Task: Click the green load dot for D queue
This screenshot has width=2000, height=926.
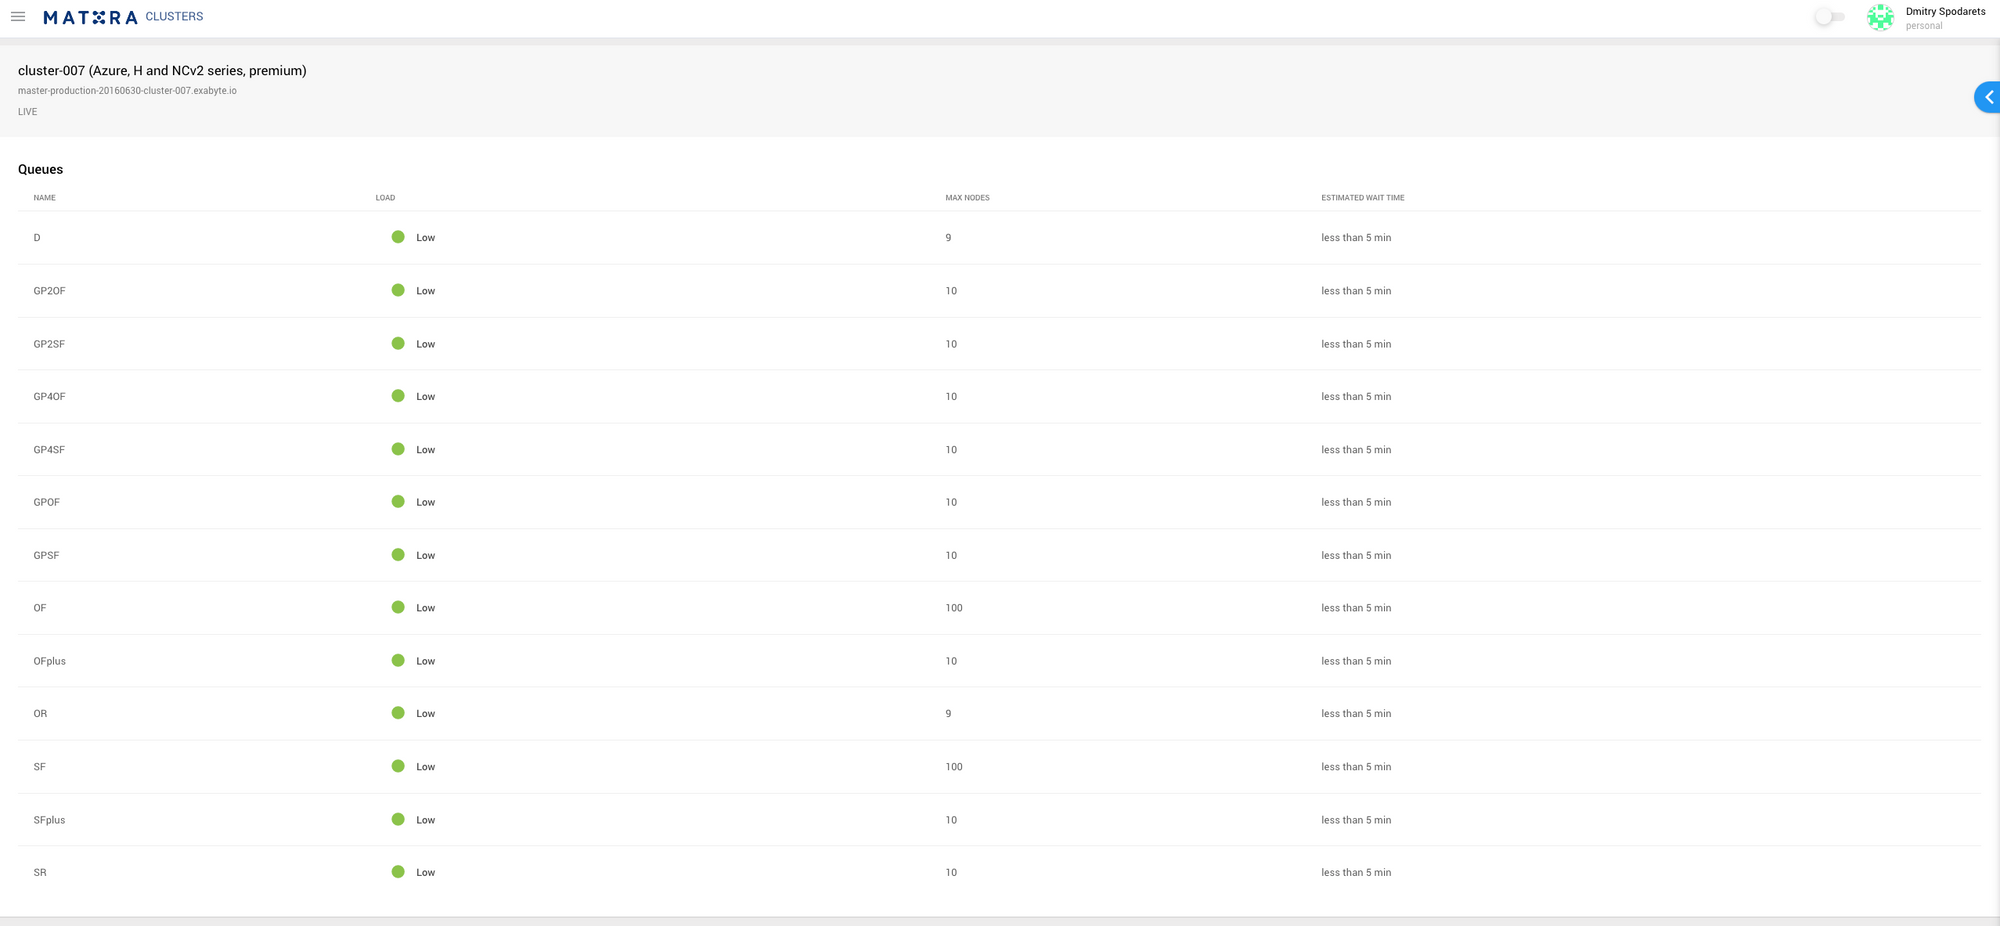Action: pos(398,237)
